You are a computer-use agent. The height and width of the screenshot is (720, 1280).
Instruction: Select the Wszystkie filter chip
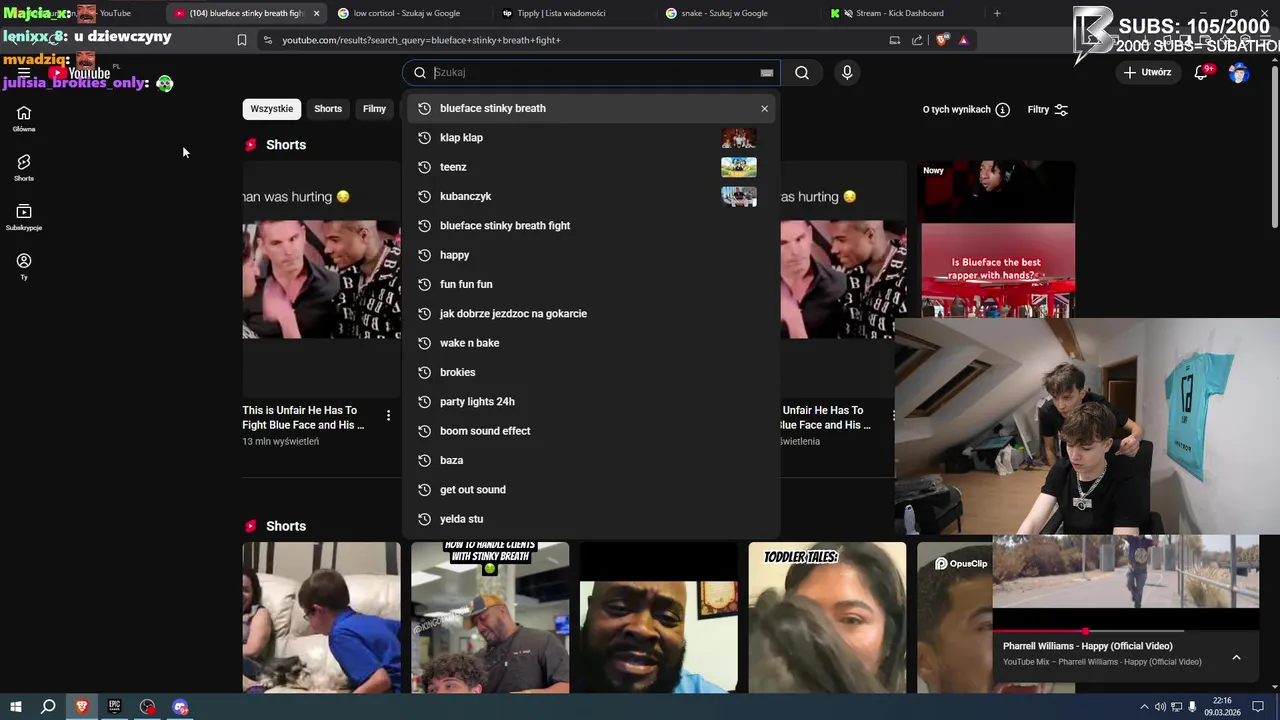272,109
